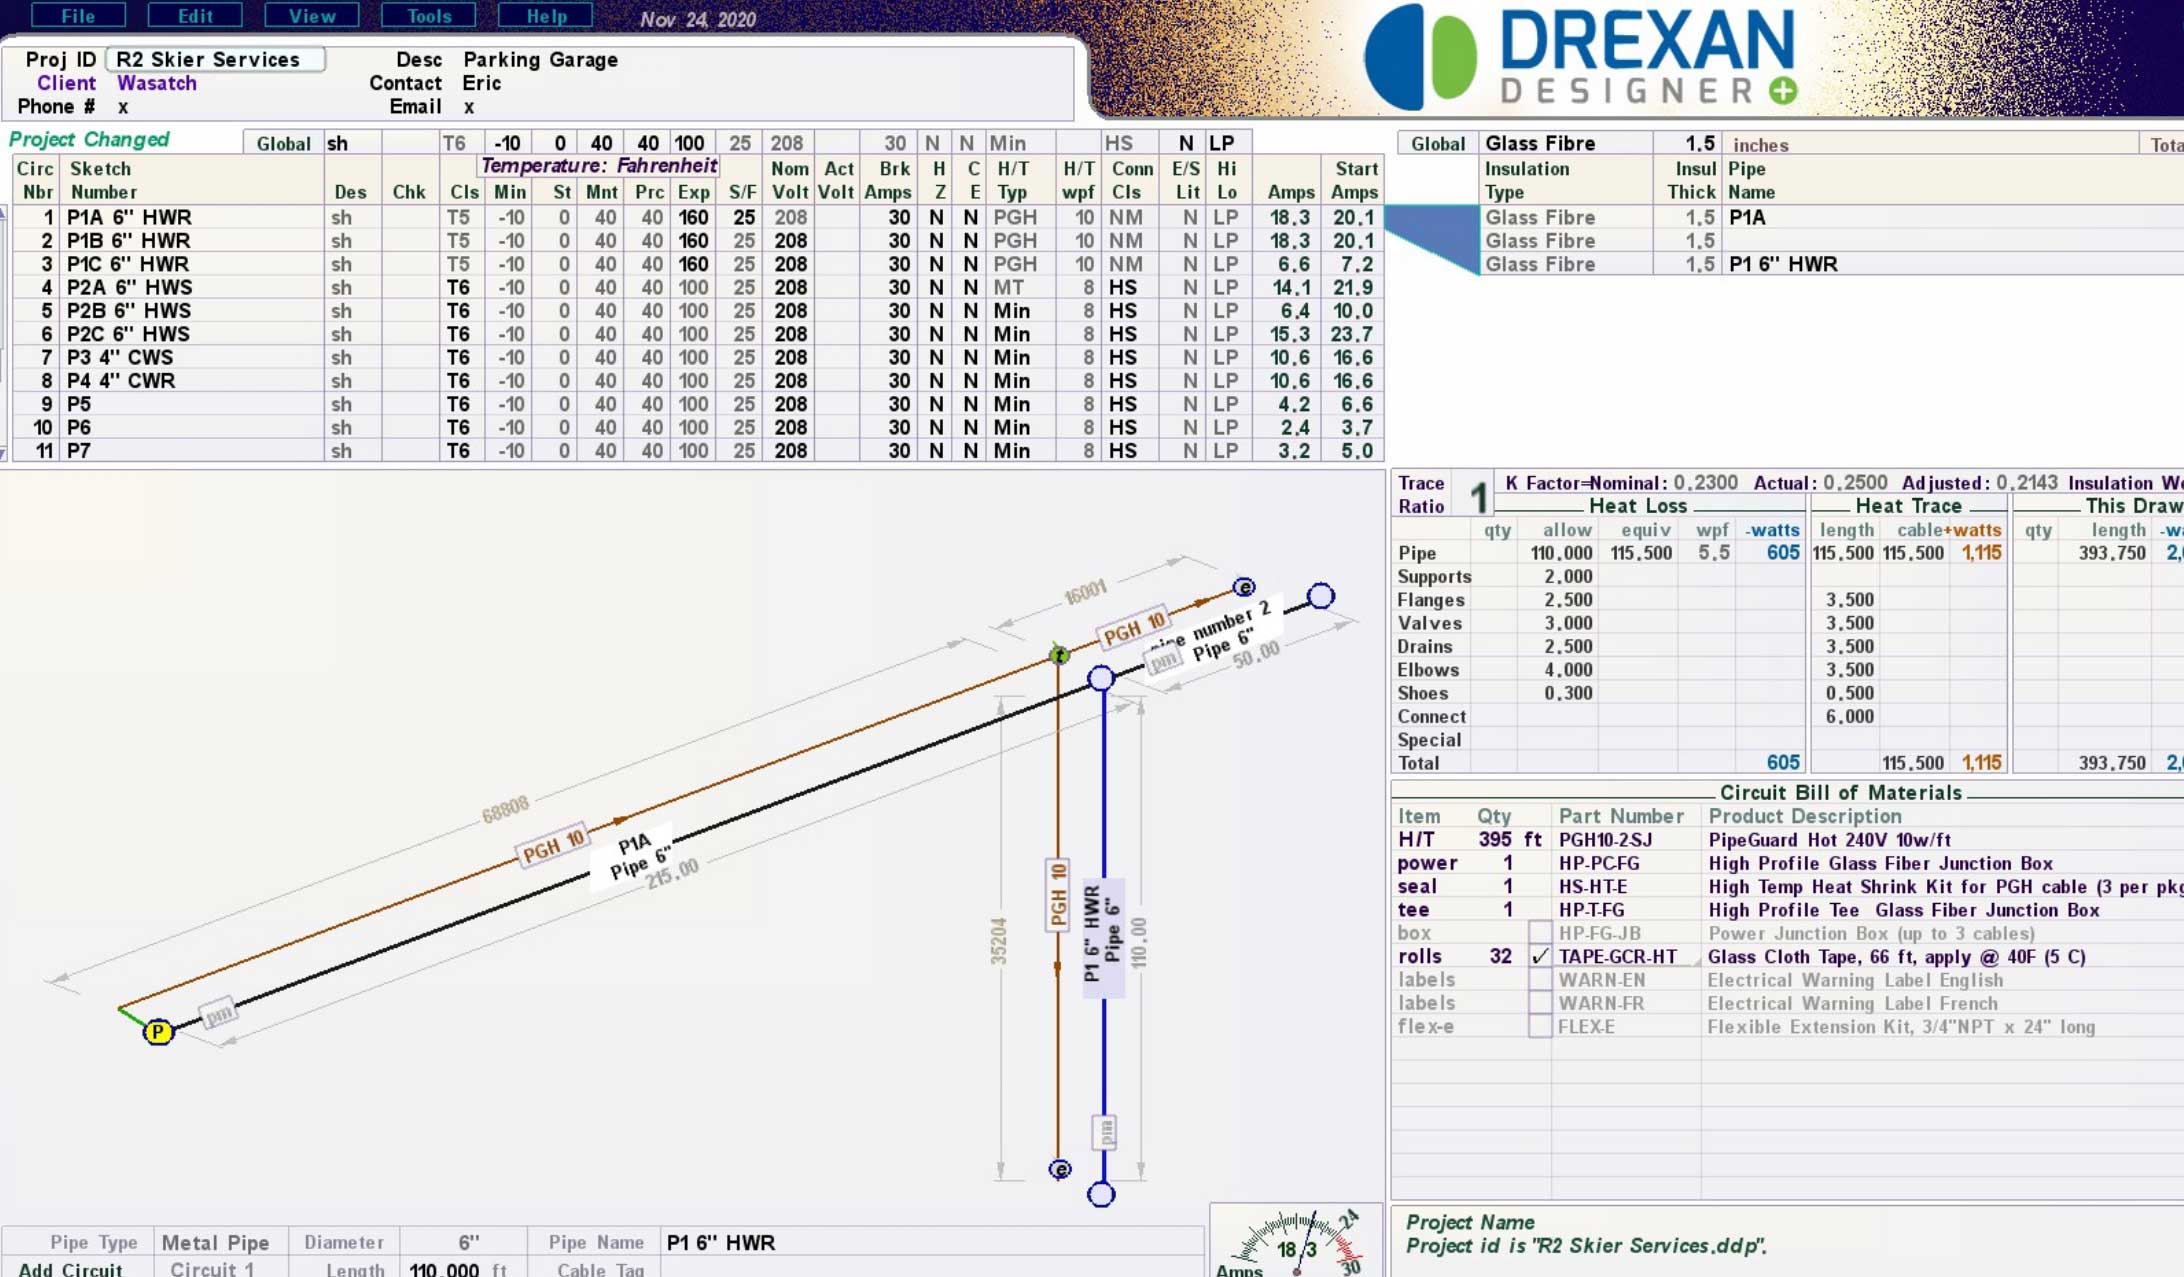Open global Glass Fibre insulation type selector

click(x=1565, y=143)
